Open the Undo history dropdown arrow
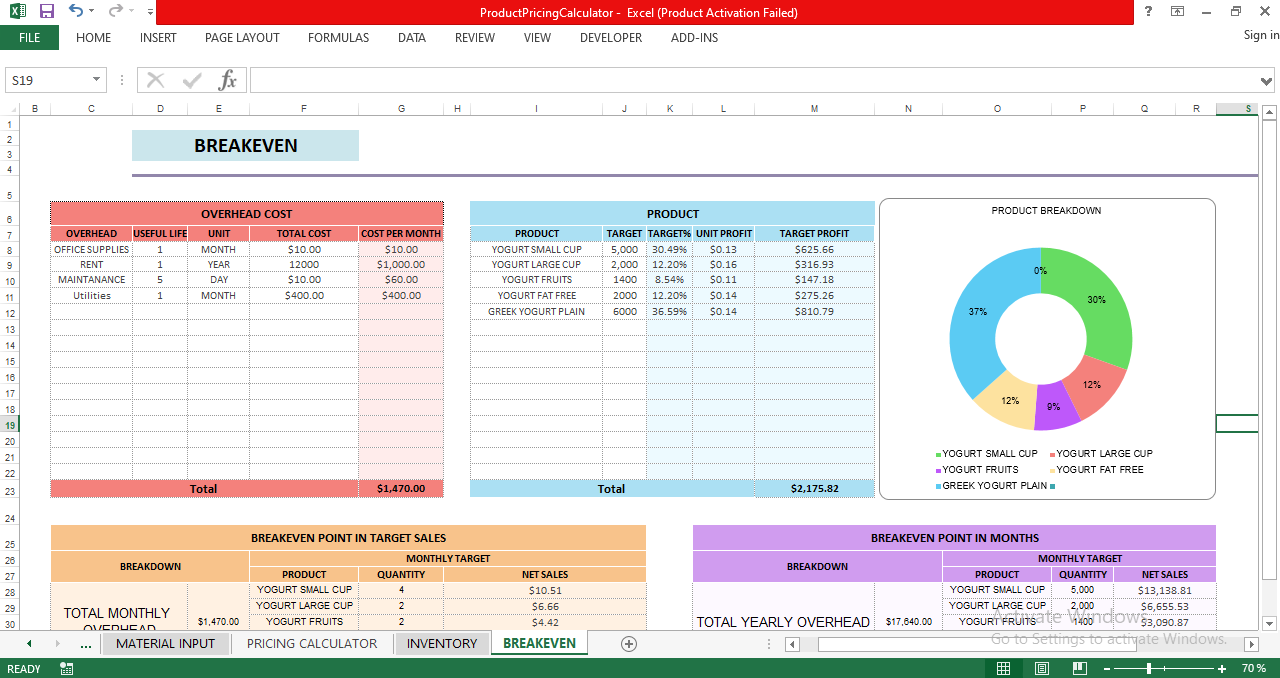Viewport: 1280px width, 678px height. tap(91, 12)
